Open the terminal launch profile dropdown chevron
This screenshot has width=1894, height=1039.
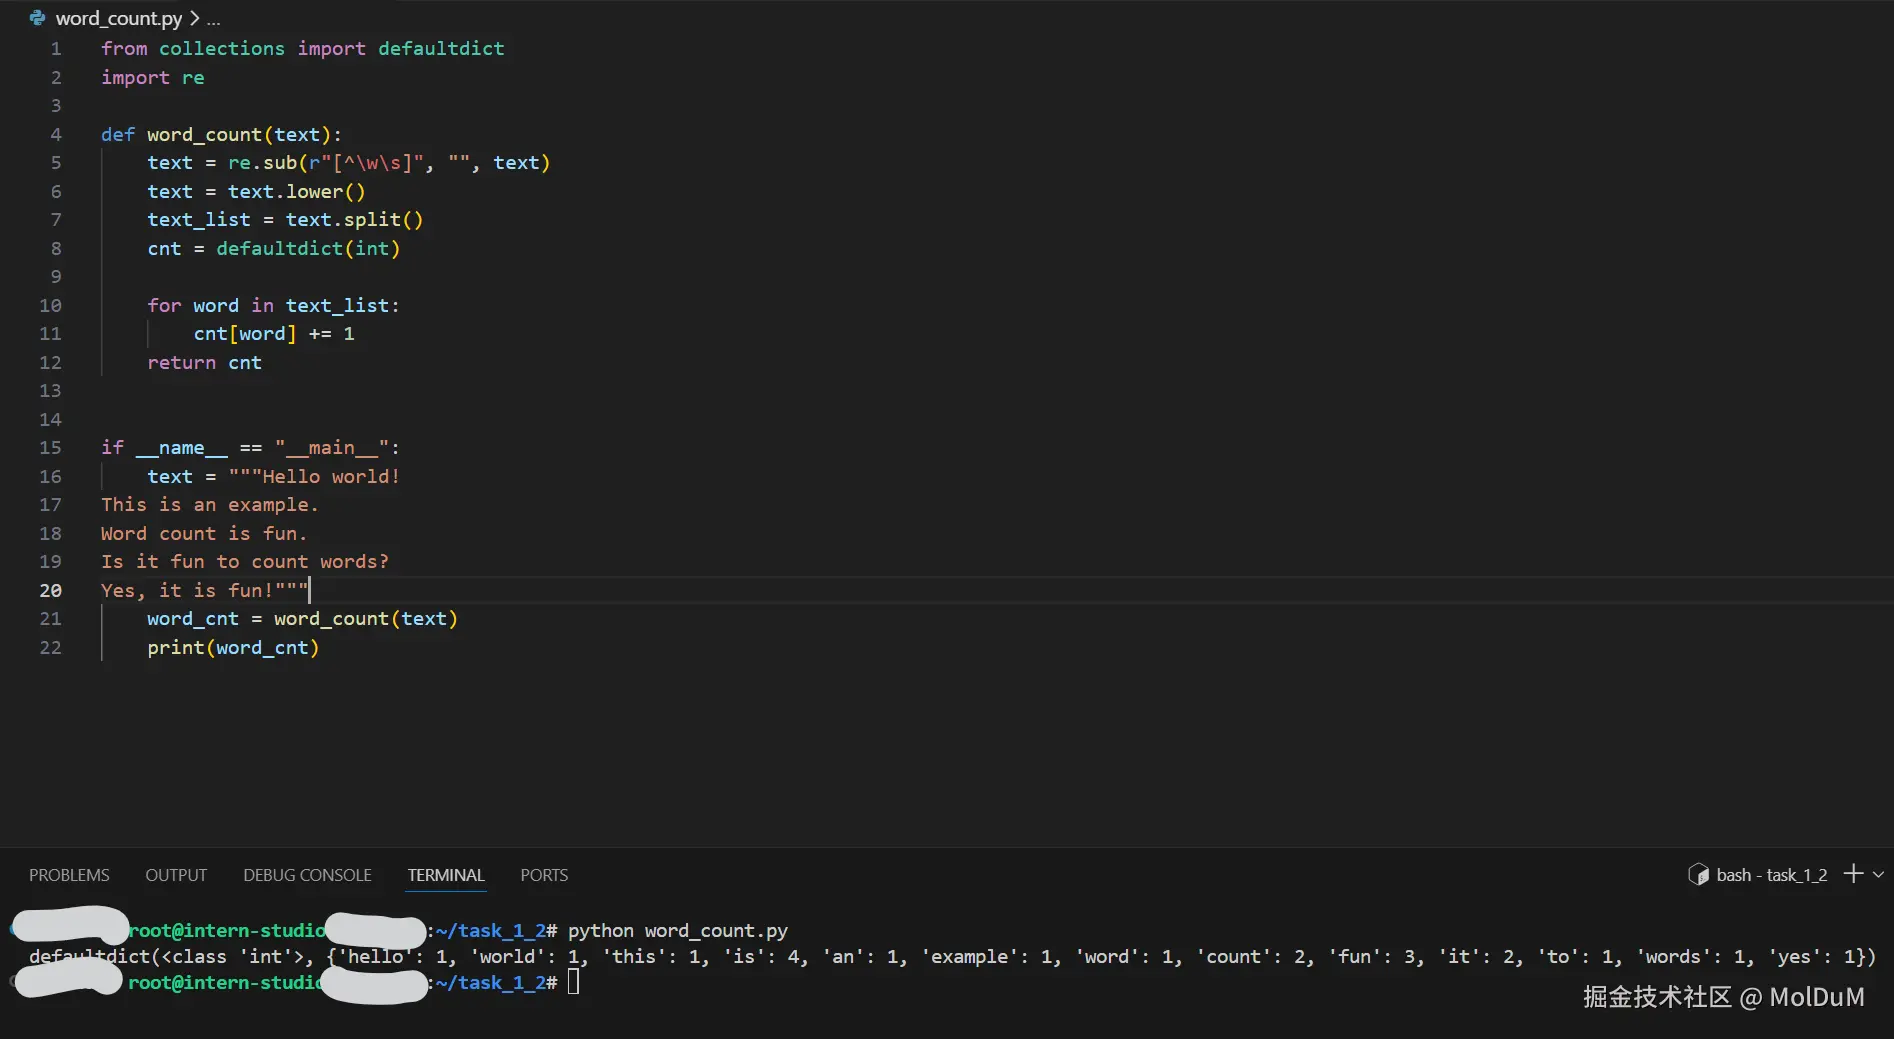(x=1879, y=874)
